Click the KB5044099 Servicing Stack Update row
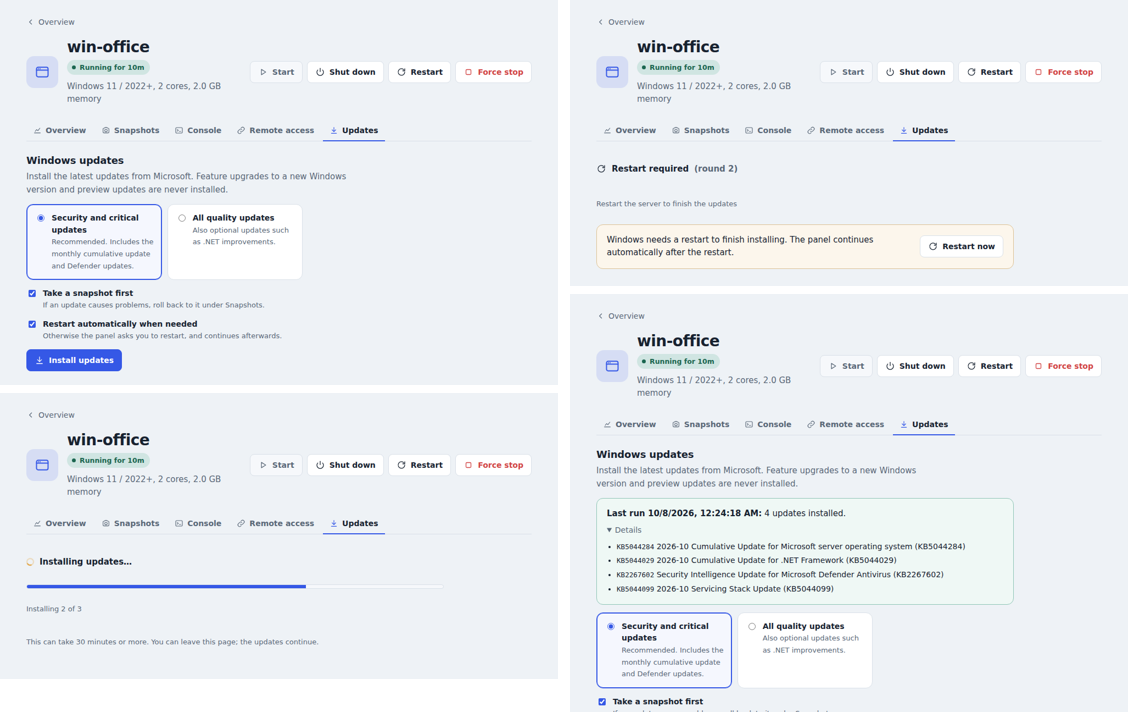Viewport: 1128px width, 712px height. [x=724, y=589]
